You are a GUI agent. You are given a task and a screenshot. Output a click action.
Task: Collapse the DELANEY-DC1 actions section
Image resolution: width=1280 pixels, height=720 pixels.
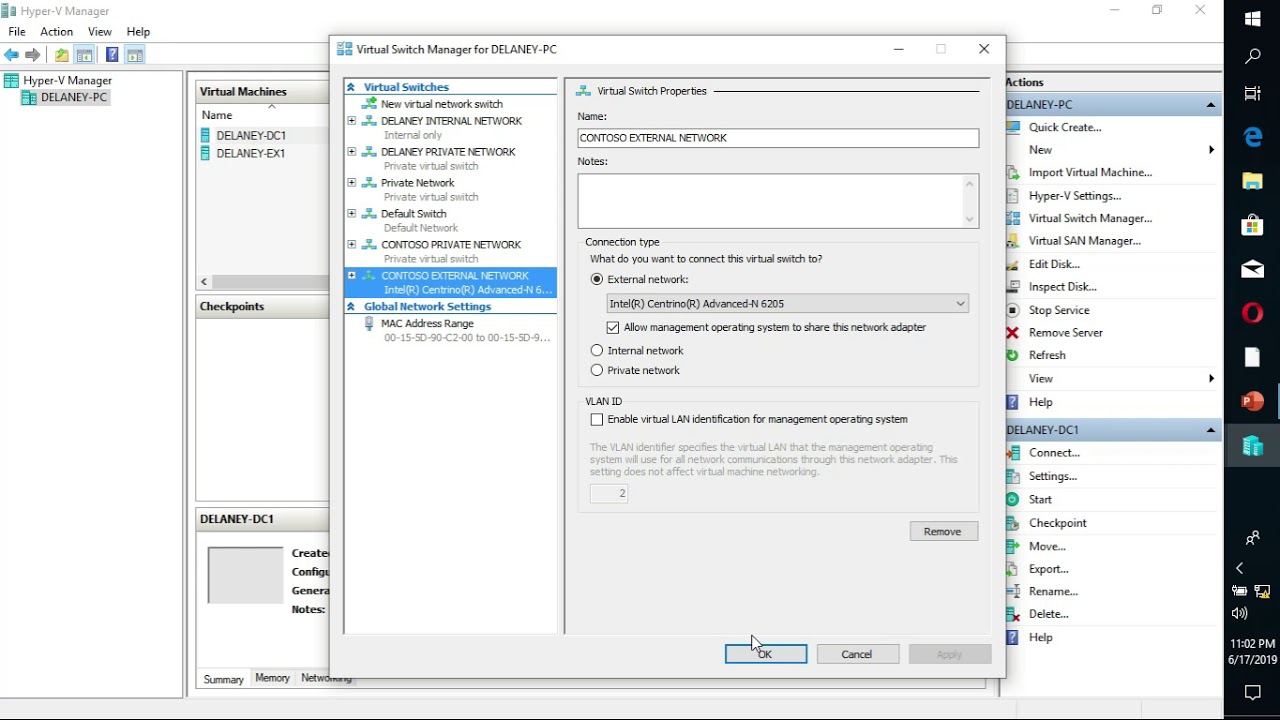[1210, 430]
